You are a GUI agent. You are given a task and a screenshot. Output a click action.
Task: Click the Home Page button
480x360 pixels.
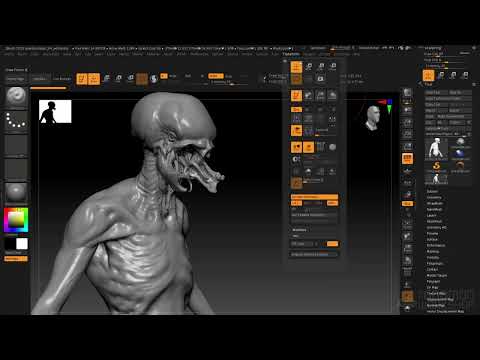[x=16, y=79]
